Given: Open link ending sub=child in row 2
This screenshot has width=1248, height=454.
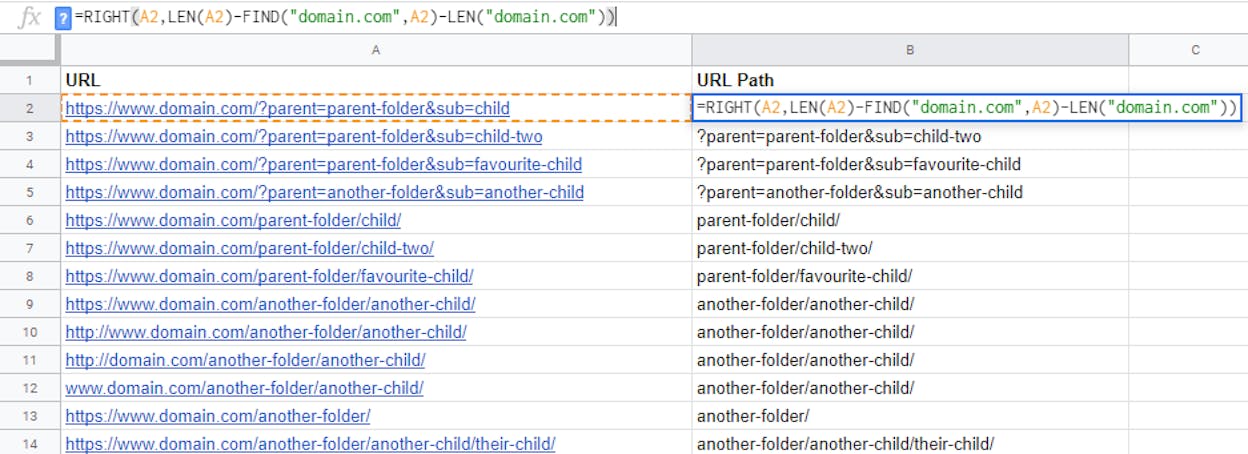Looking at the screenshot, I should point(288,108).
